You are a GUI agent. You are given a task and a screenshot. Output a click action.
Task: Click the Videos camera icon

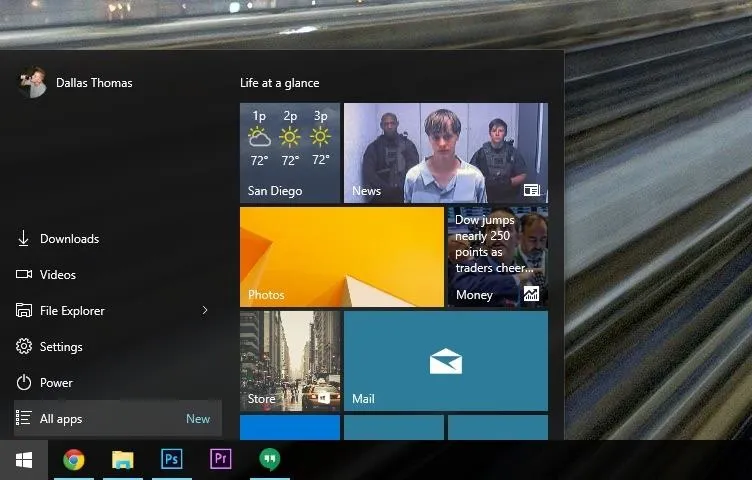24,274
